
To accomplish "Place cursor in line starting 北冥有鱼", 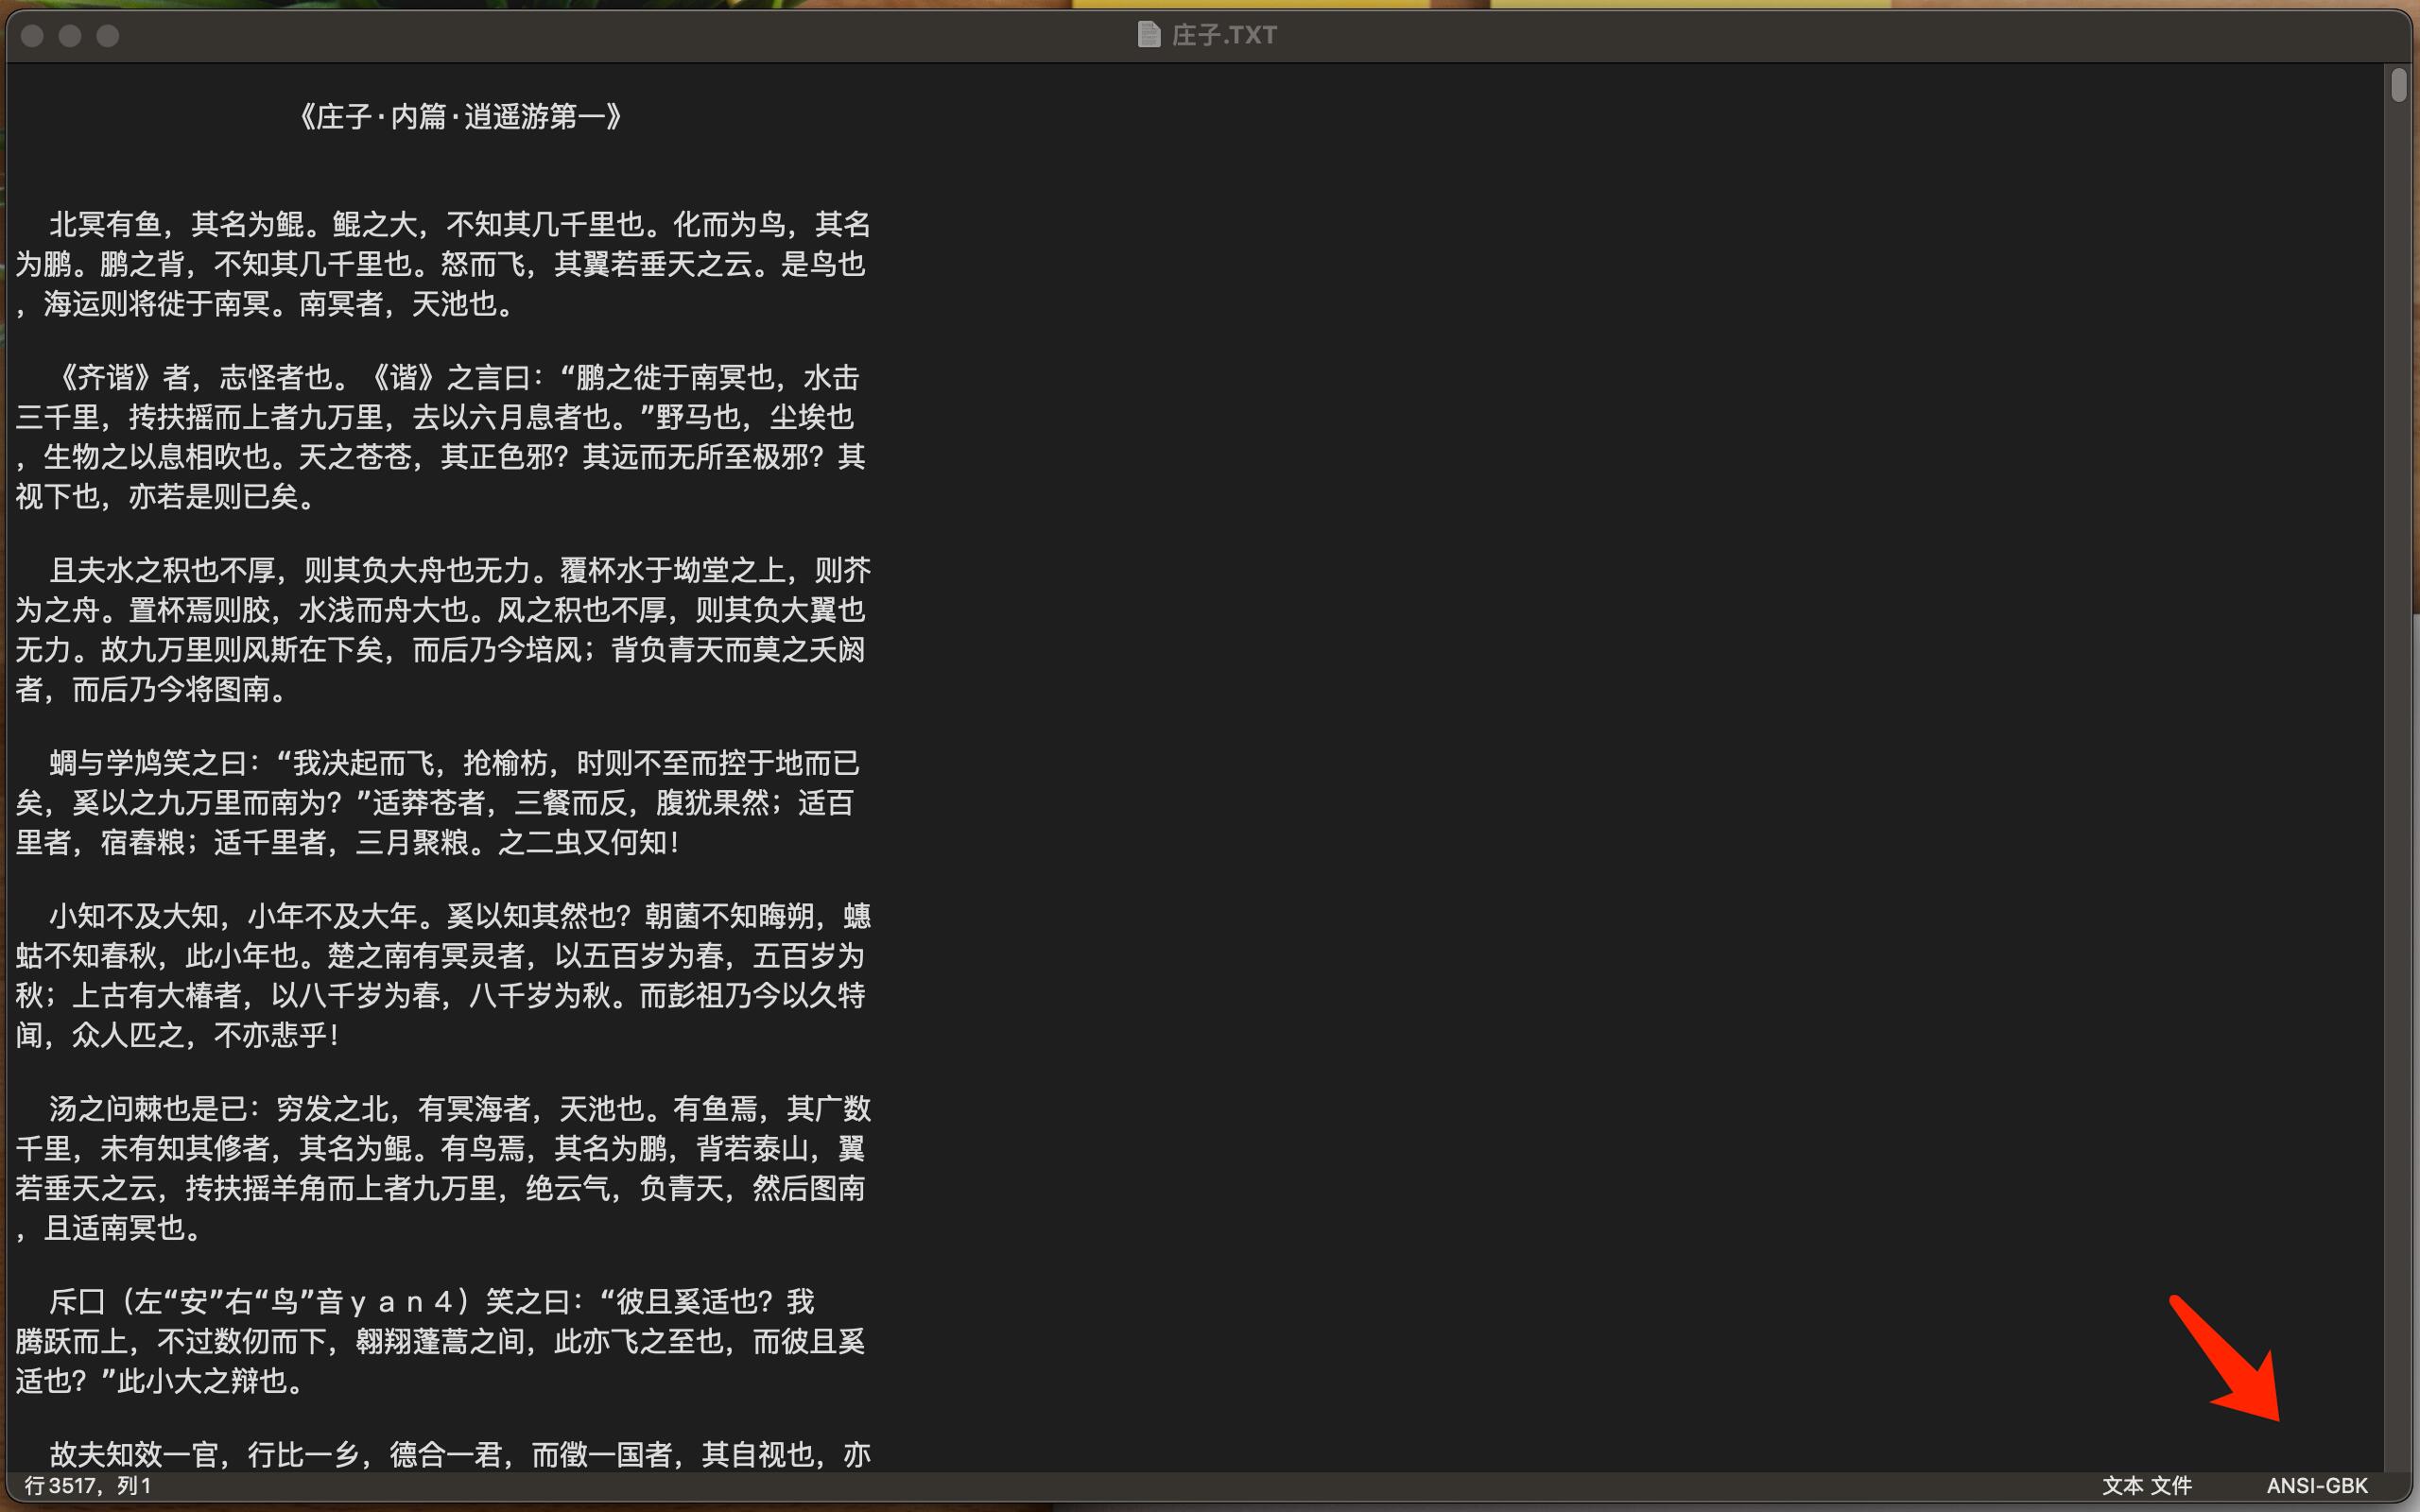I will tap(460, 224).
